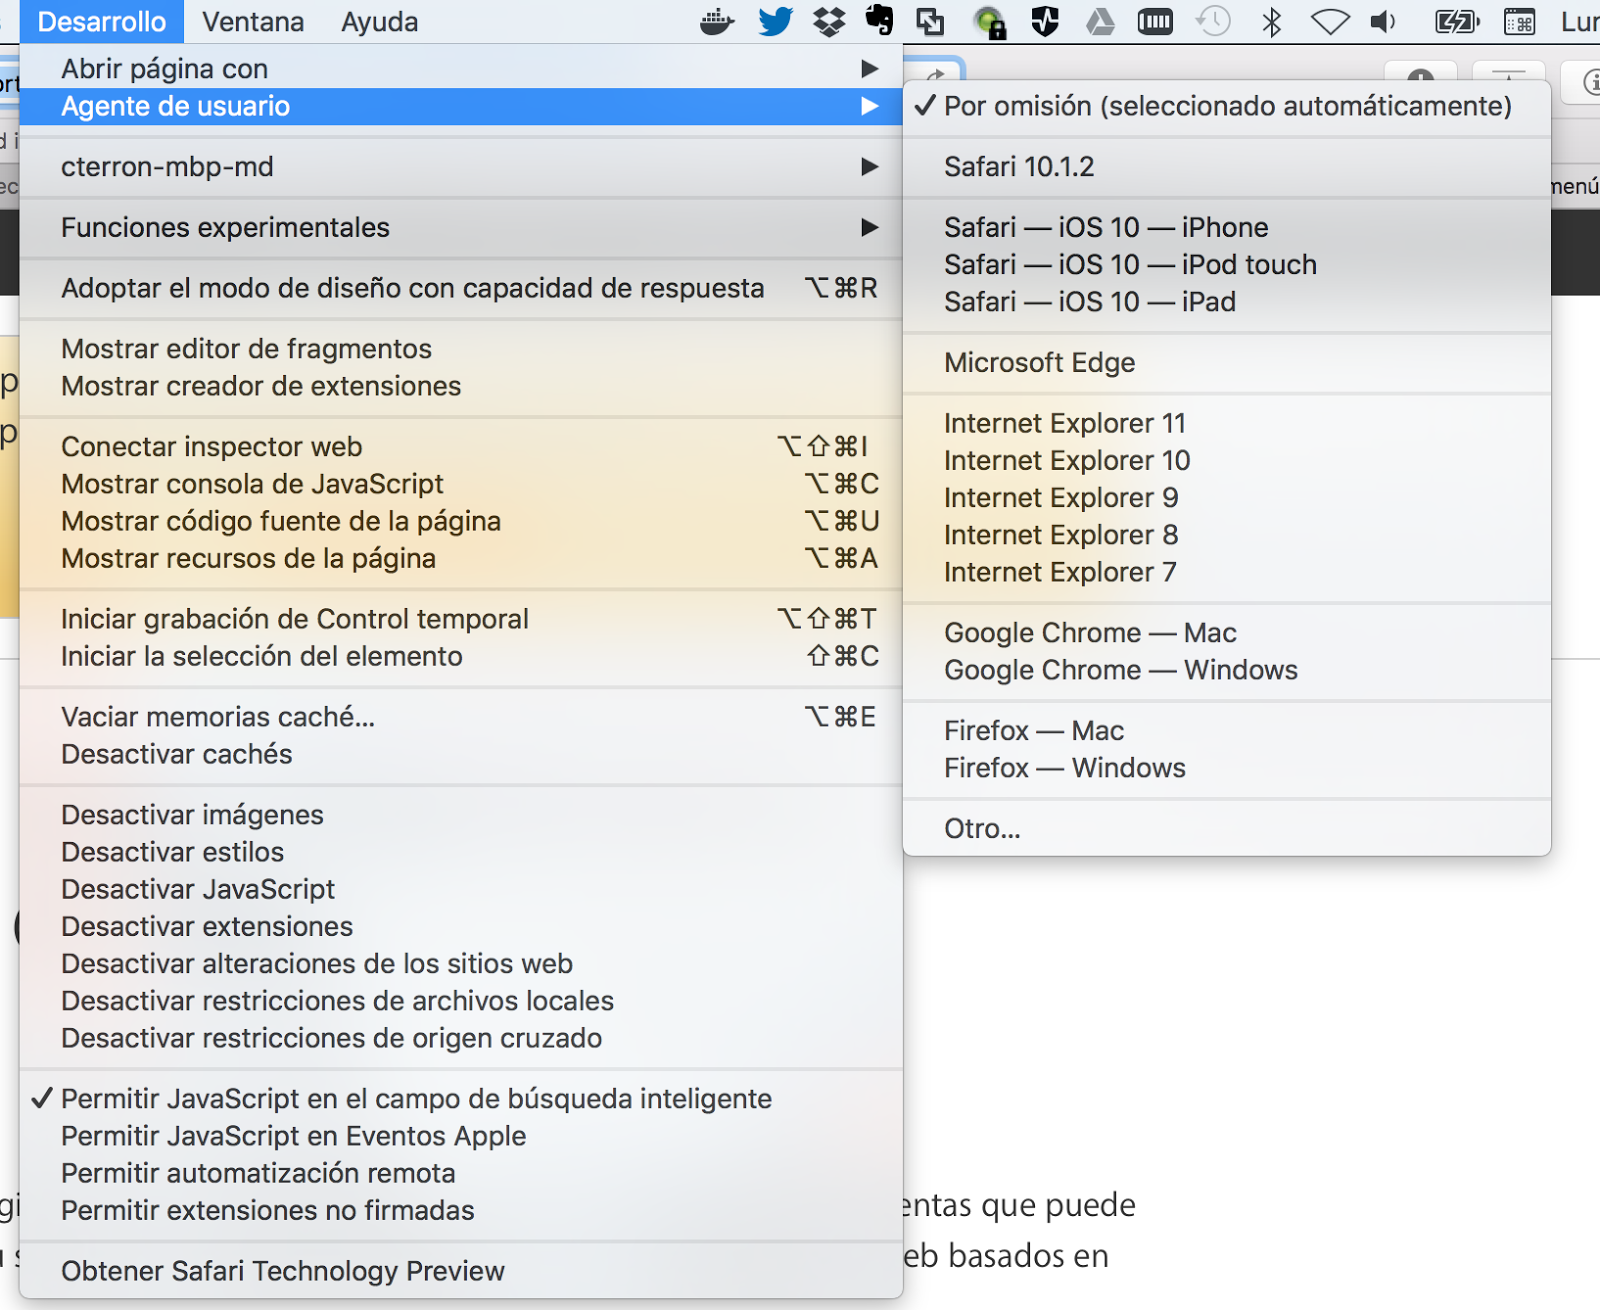Toggle Desactivar restricciones de origen cruzado

point(461,1038)
